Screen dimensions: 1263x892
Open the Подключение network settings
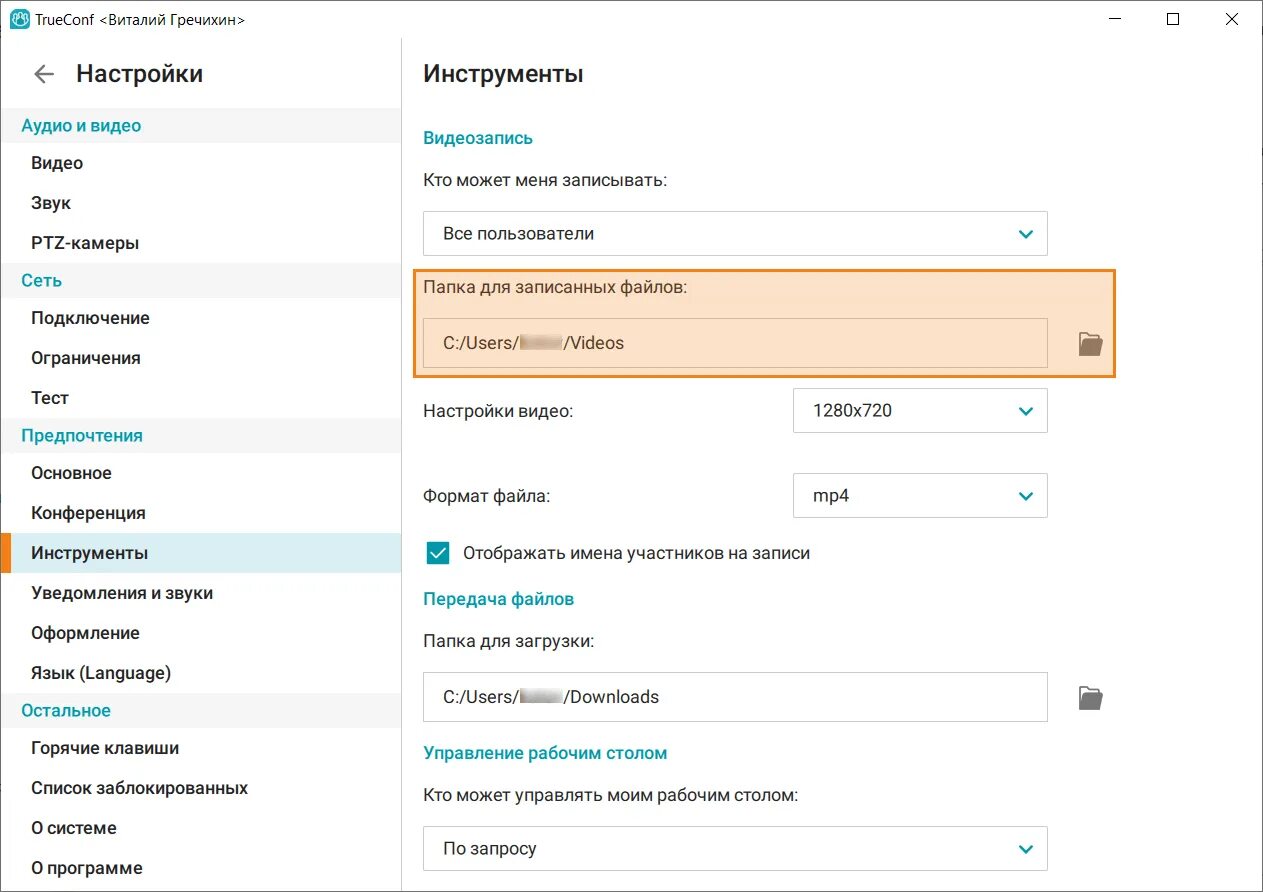[90, 317]
